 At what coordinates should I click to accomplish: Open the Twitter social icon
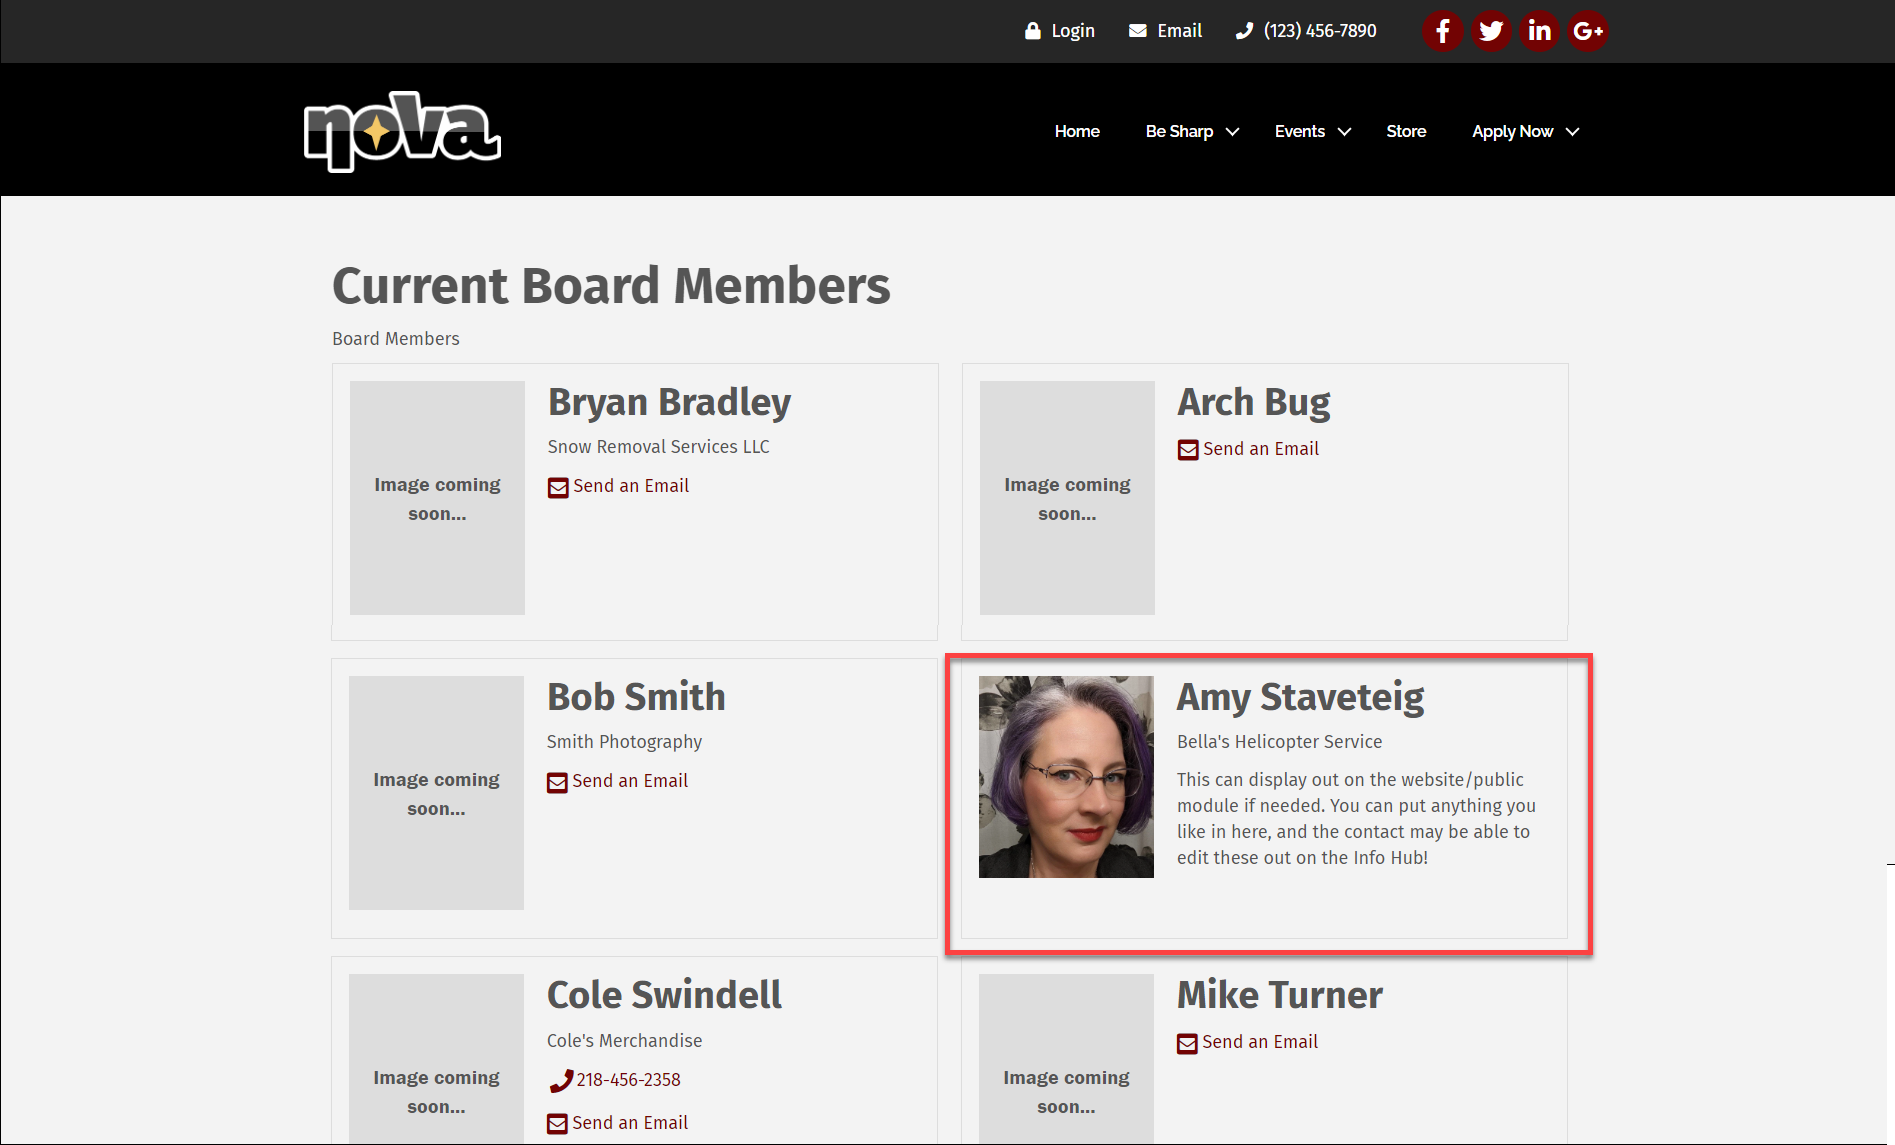point(1490,31)
